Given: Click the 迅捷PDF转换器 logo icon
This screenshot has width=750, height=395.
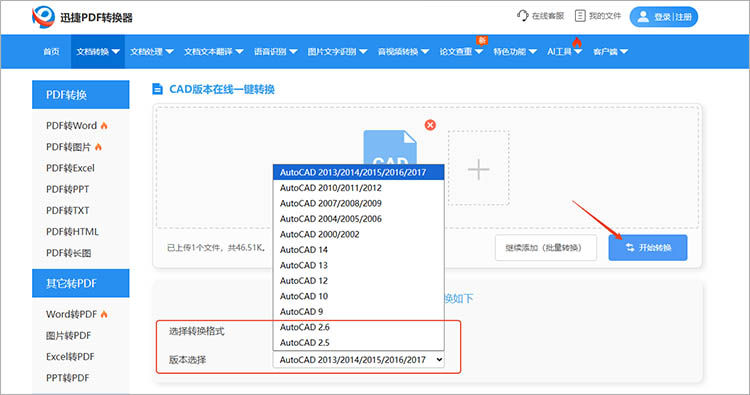Looking at the screenshot, I should point(43,17).
